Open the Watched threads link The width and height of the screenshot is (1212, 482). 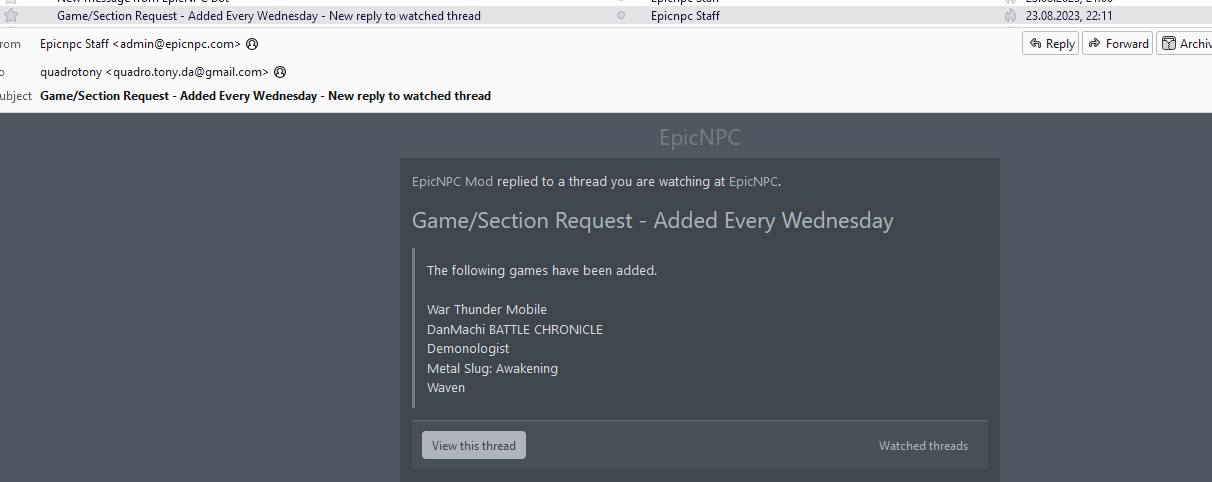tap(923, 446)
